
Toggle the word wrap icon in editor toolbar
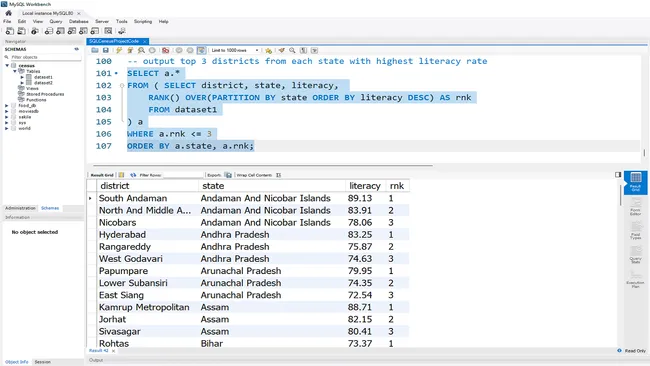(315, 50)
